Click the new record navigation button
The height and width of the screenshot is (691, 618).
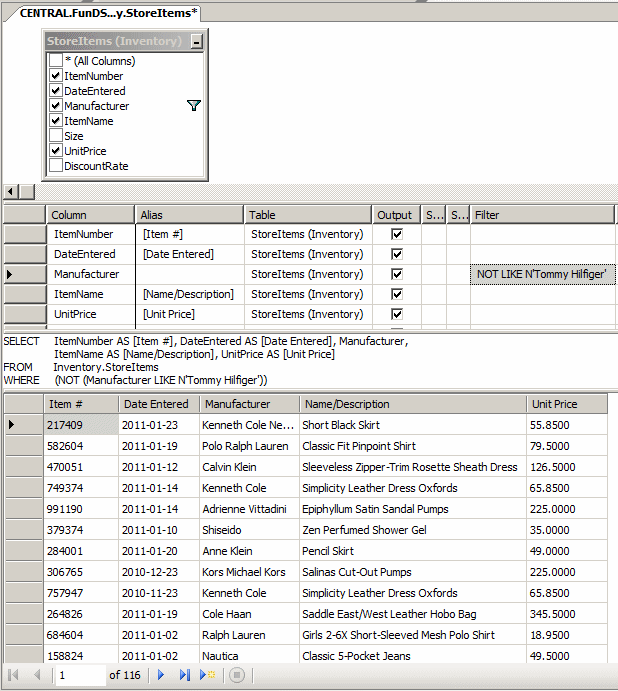pyautogui.click(x=207, y=675)
